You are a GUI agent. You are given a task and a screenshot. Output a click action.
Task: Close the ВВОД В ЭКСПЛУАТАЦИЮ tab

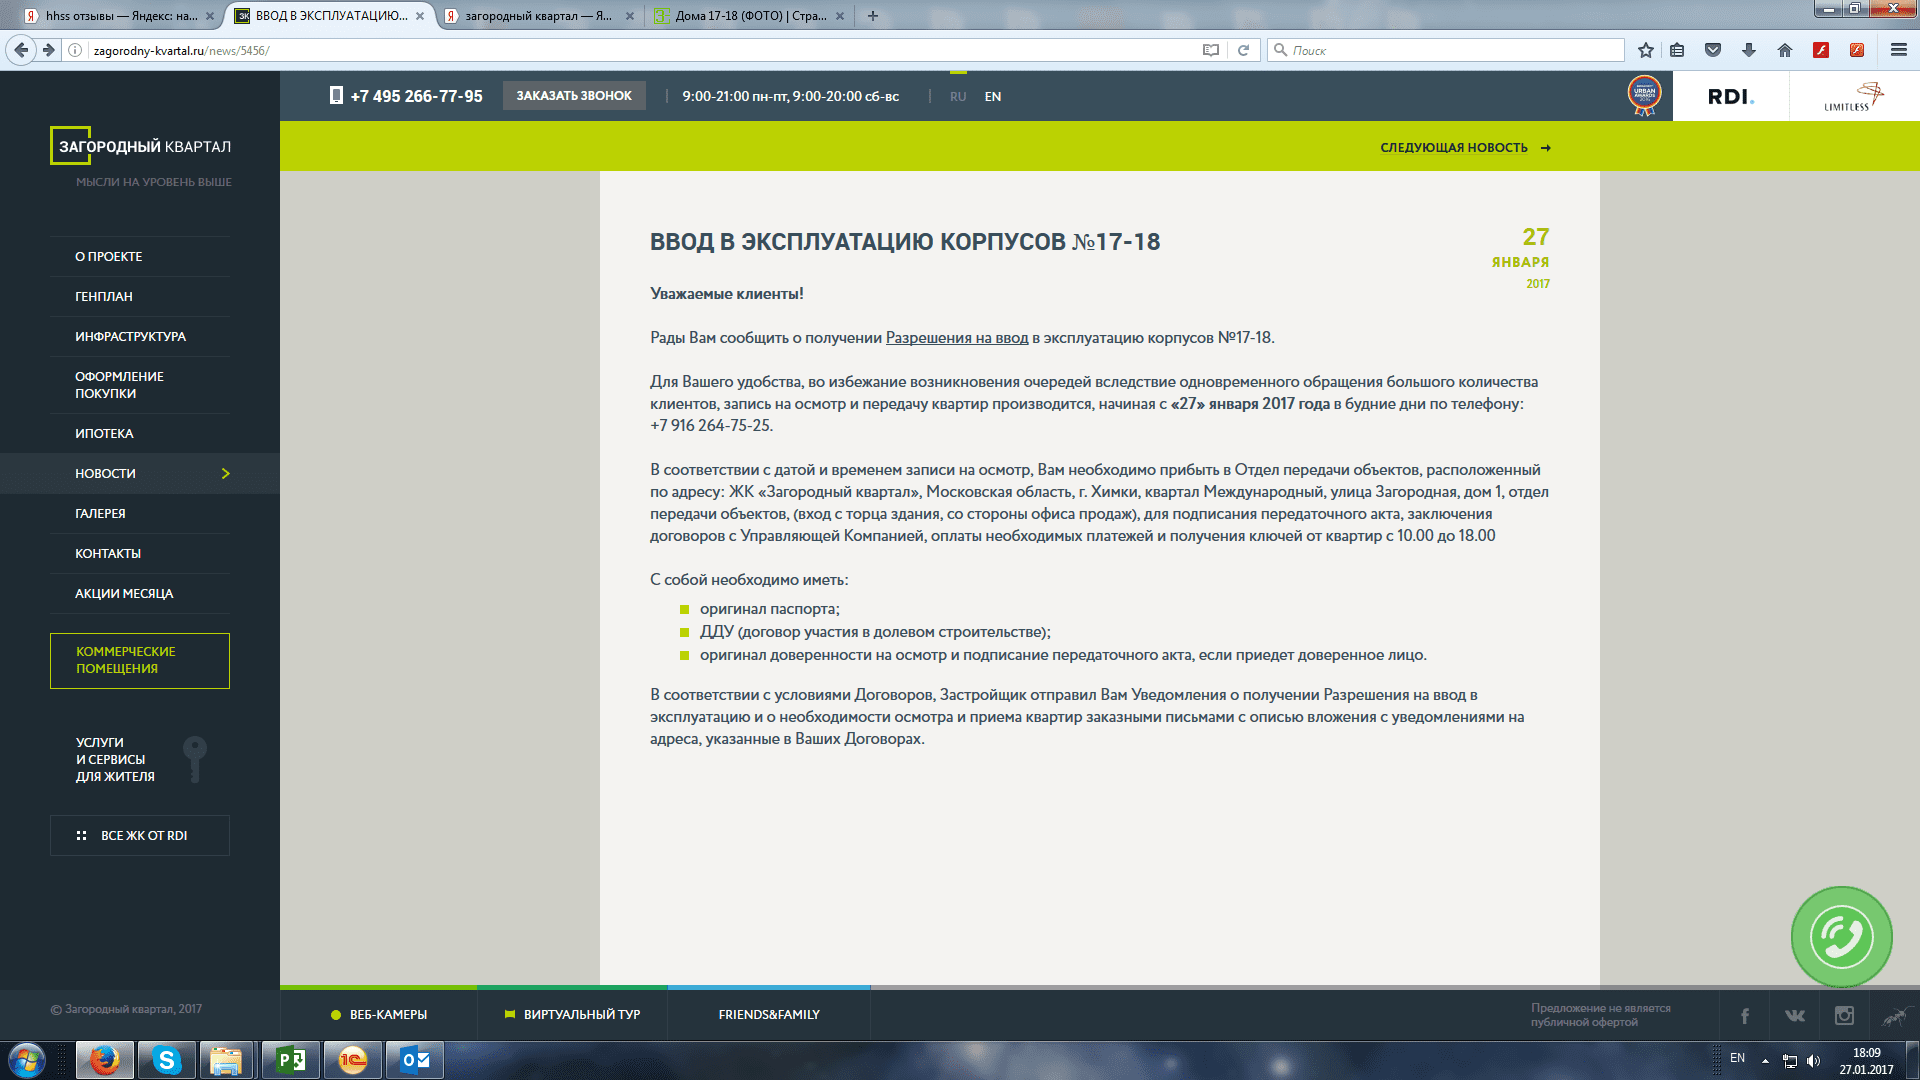(x=420, y=16)
